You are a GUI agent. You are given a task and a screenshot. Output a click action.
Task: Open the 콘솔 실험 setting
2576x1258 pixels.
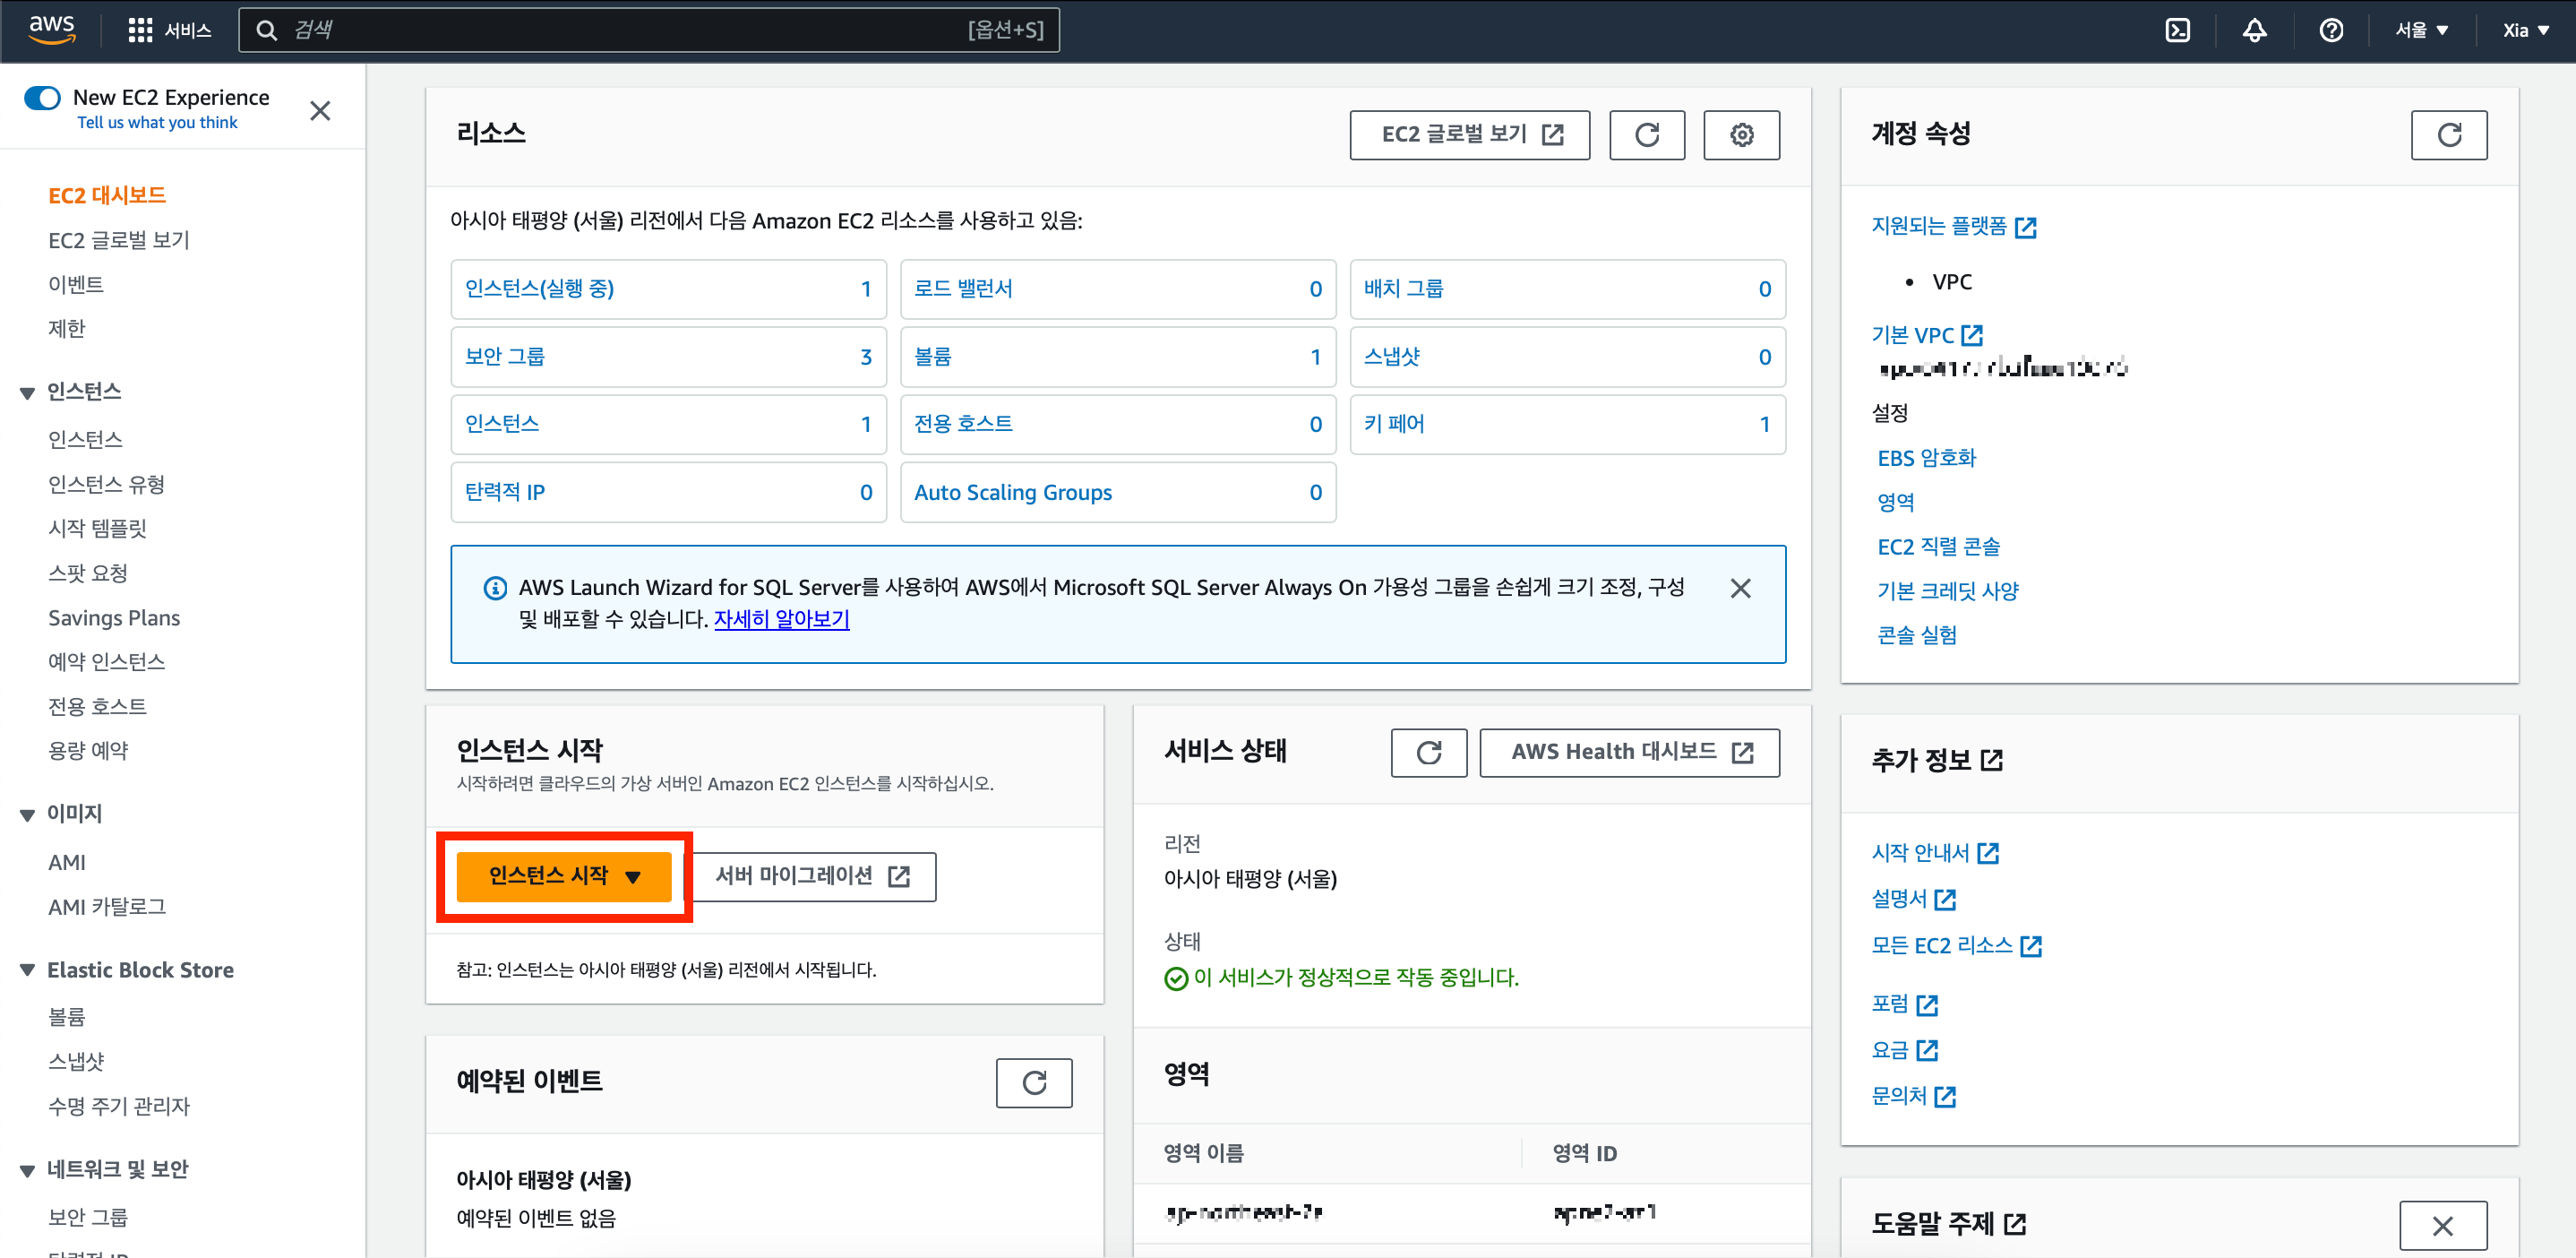pos(1917,635)
